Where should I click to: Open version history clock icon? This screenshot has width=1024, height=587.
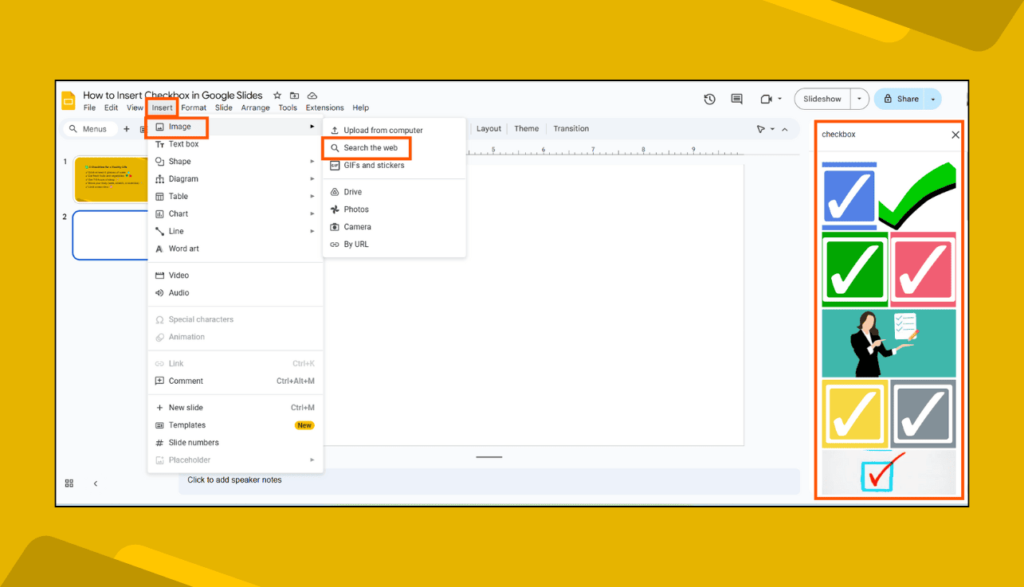pyautogui.click(x=709, y=99)
